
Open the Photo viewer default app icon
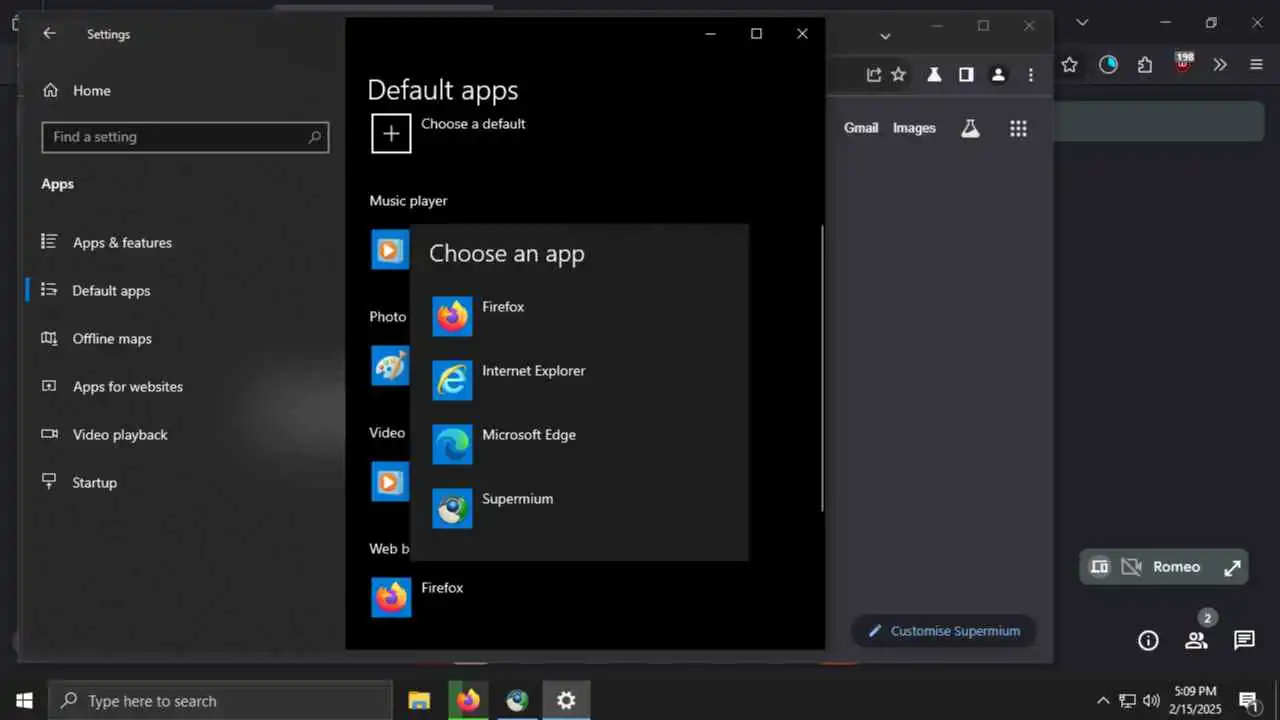tap(389, 365)
